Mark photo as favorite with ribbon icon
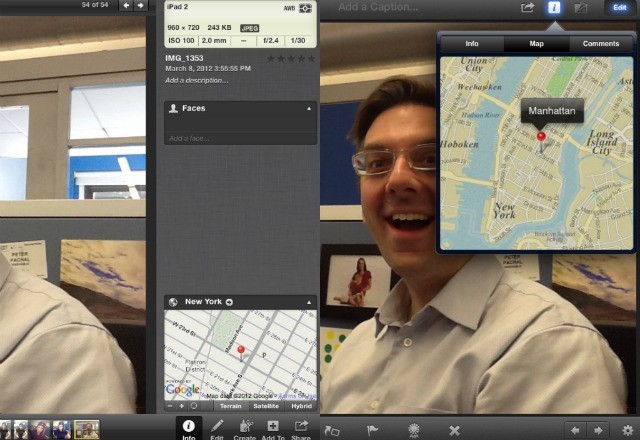640x440 pixels. point(414,430)
